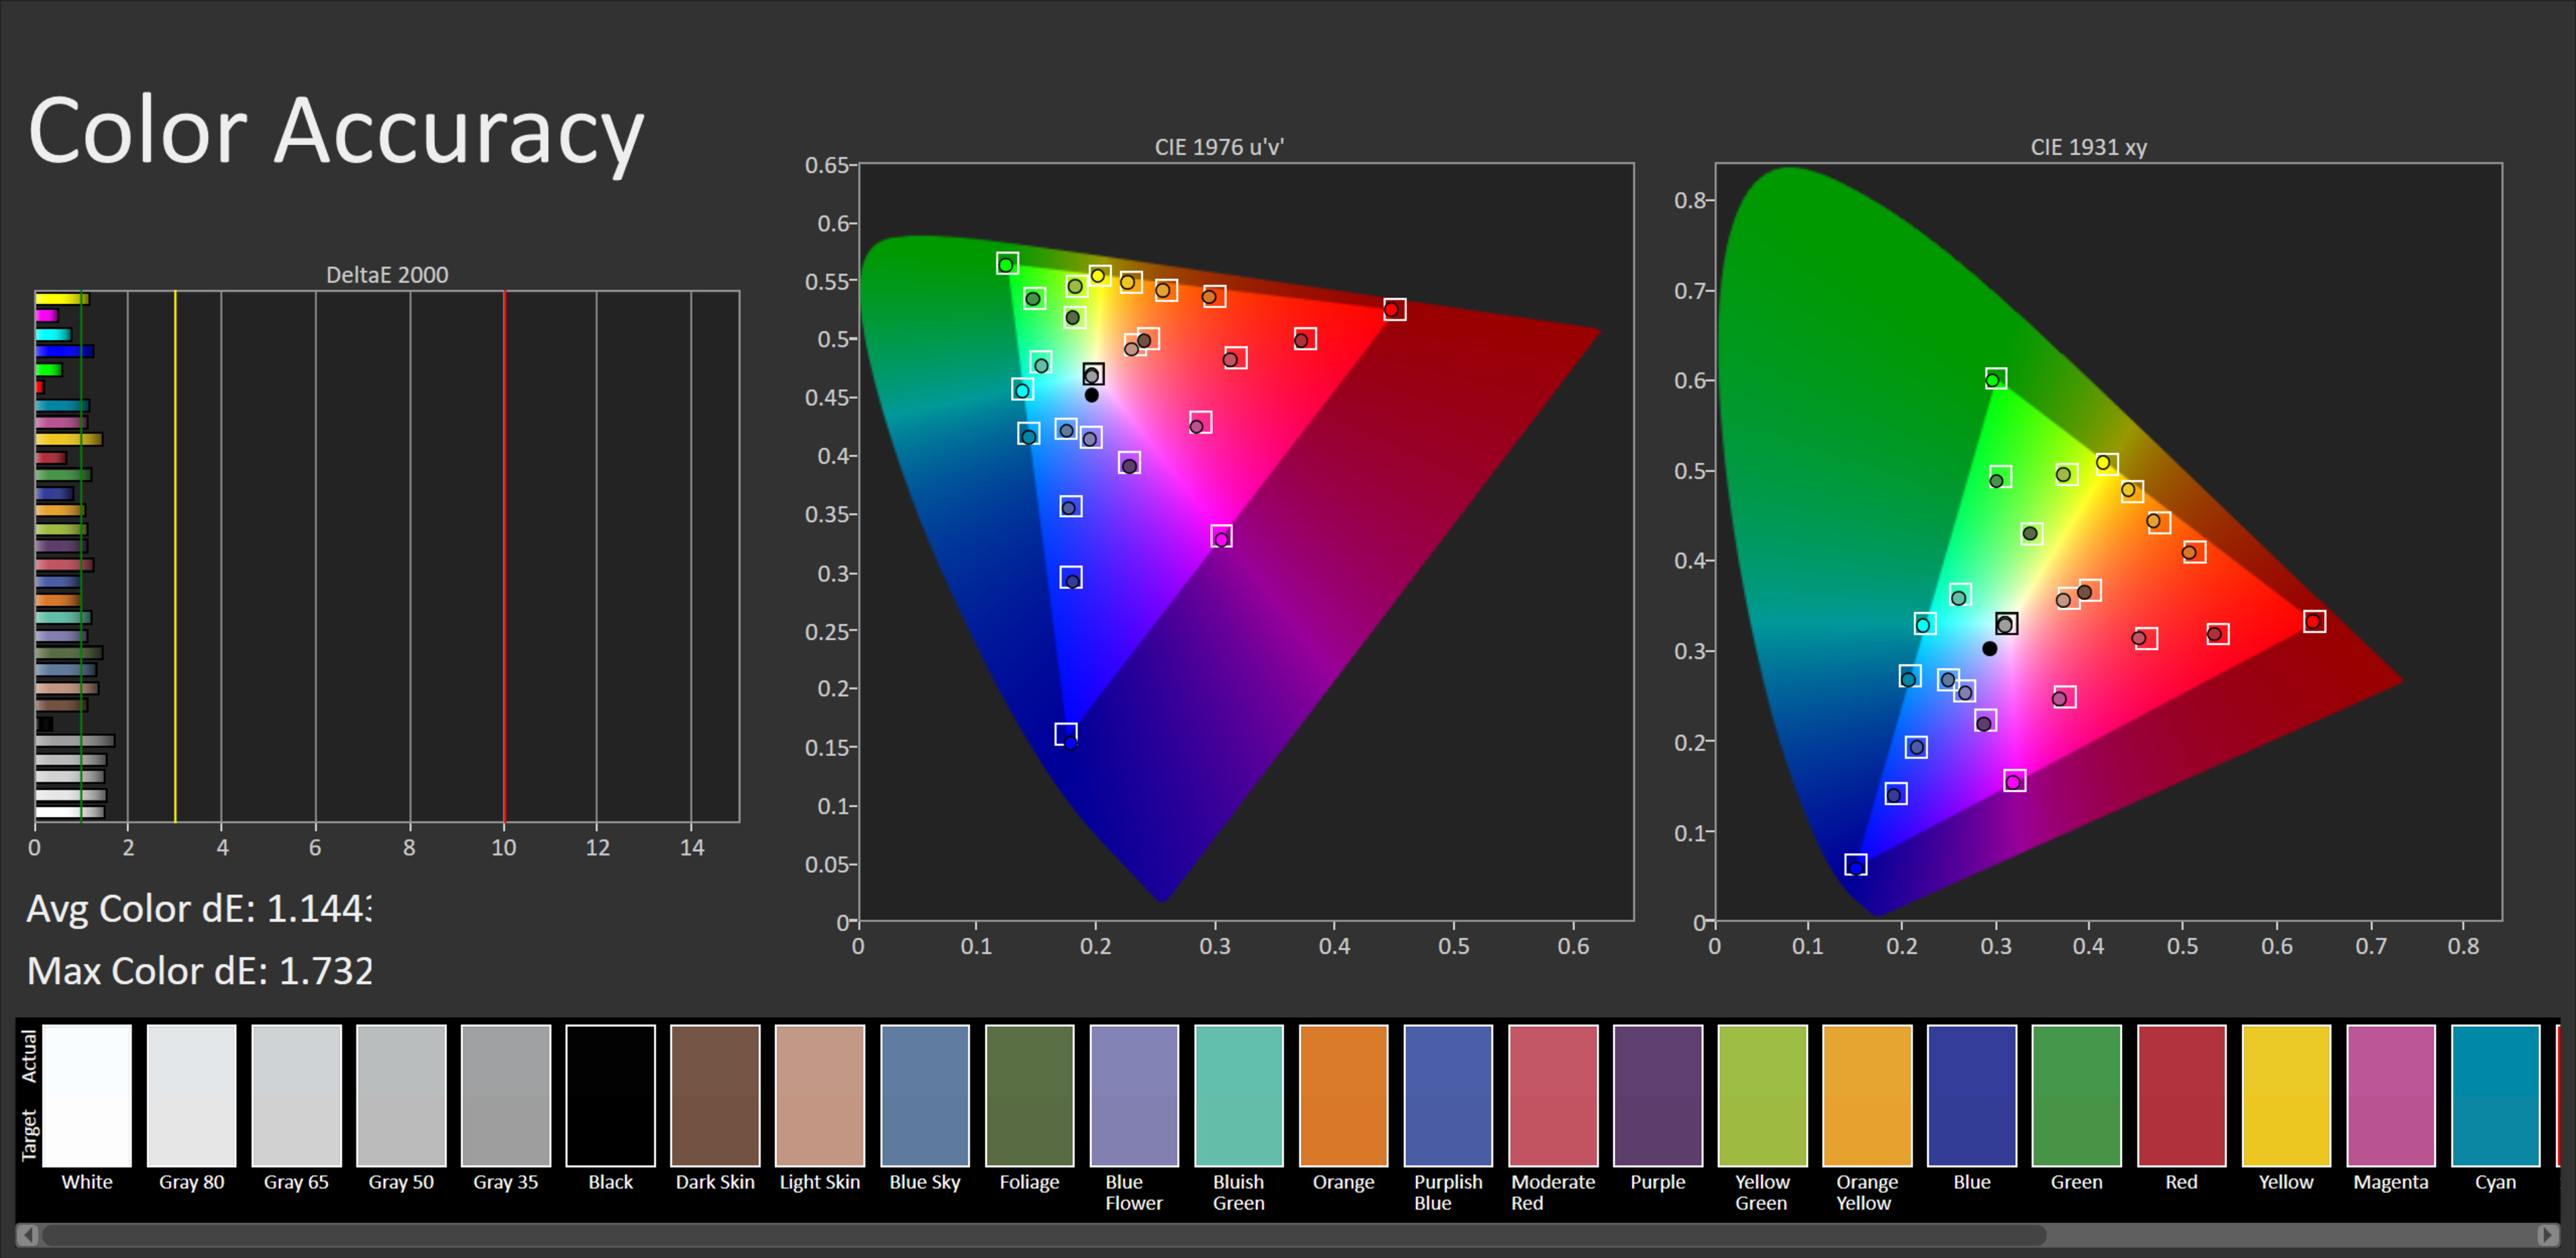This screenshot has width=2576, height=1258.
Task: Select the Foliage swatch
Action: point(1029,1095)
